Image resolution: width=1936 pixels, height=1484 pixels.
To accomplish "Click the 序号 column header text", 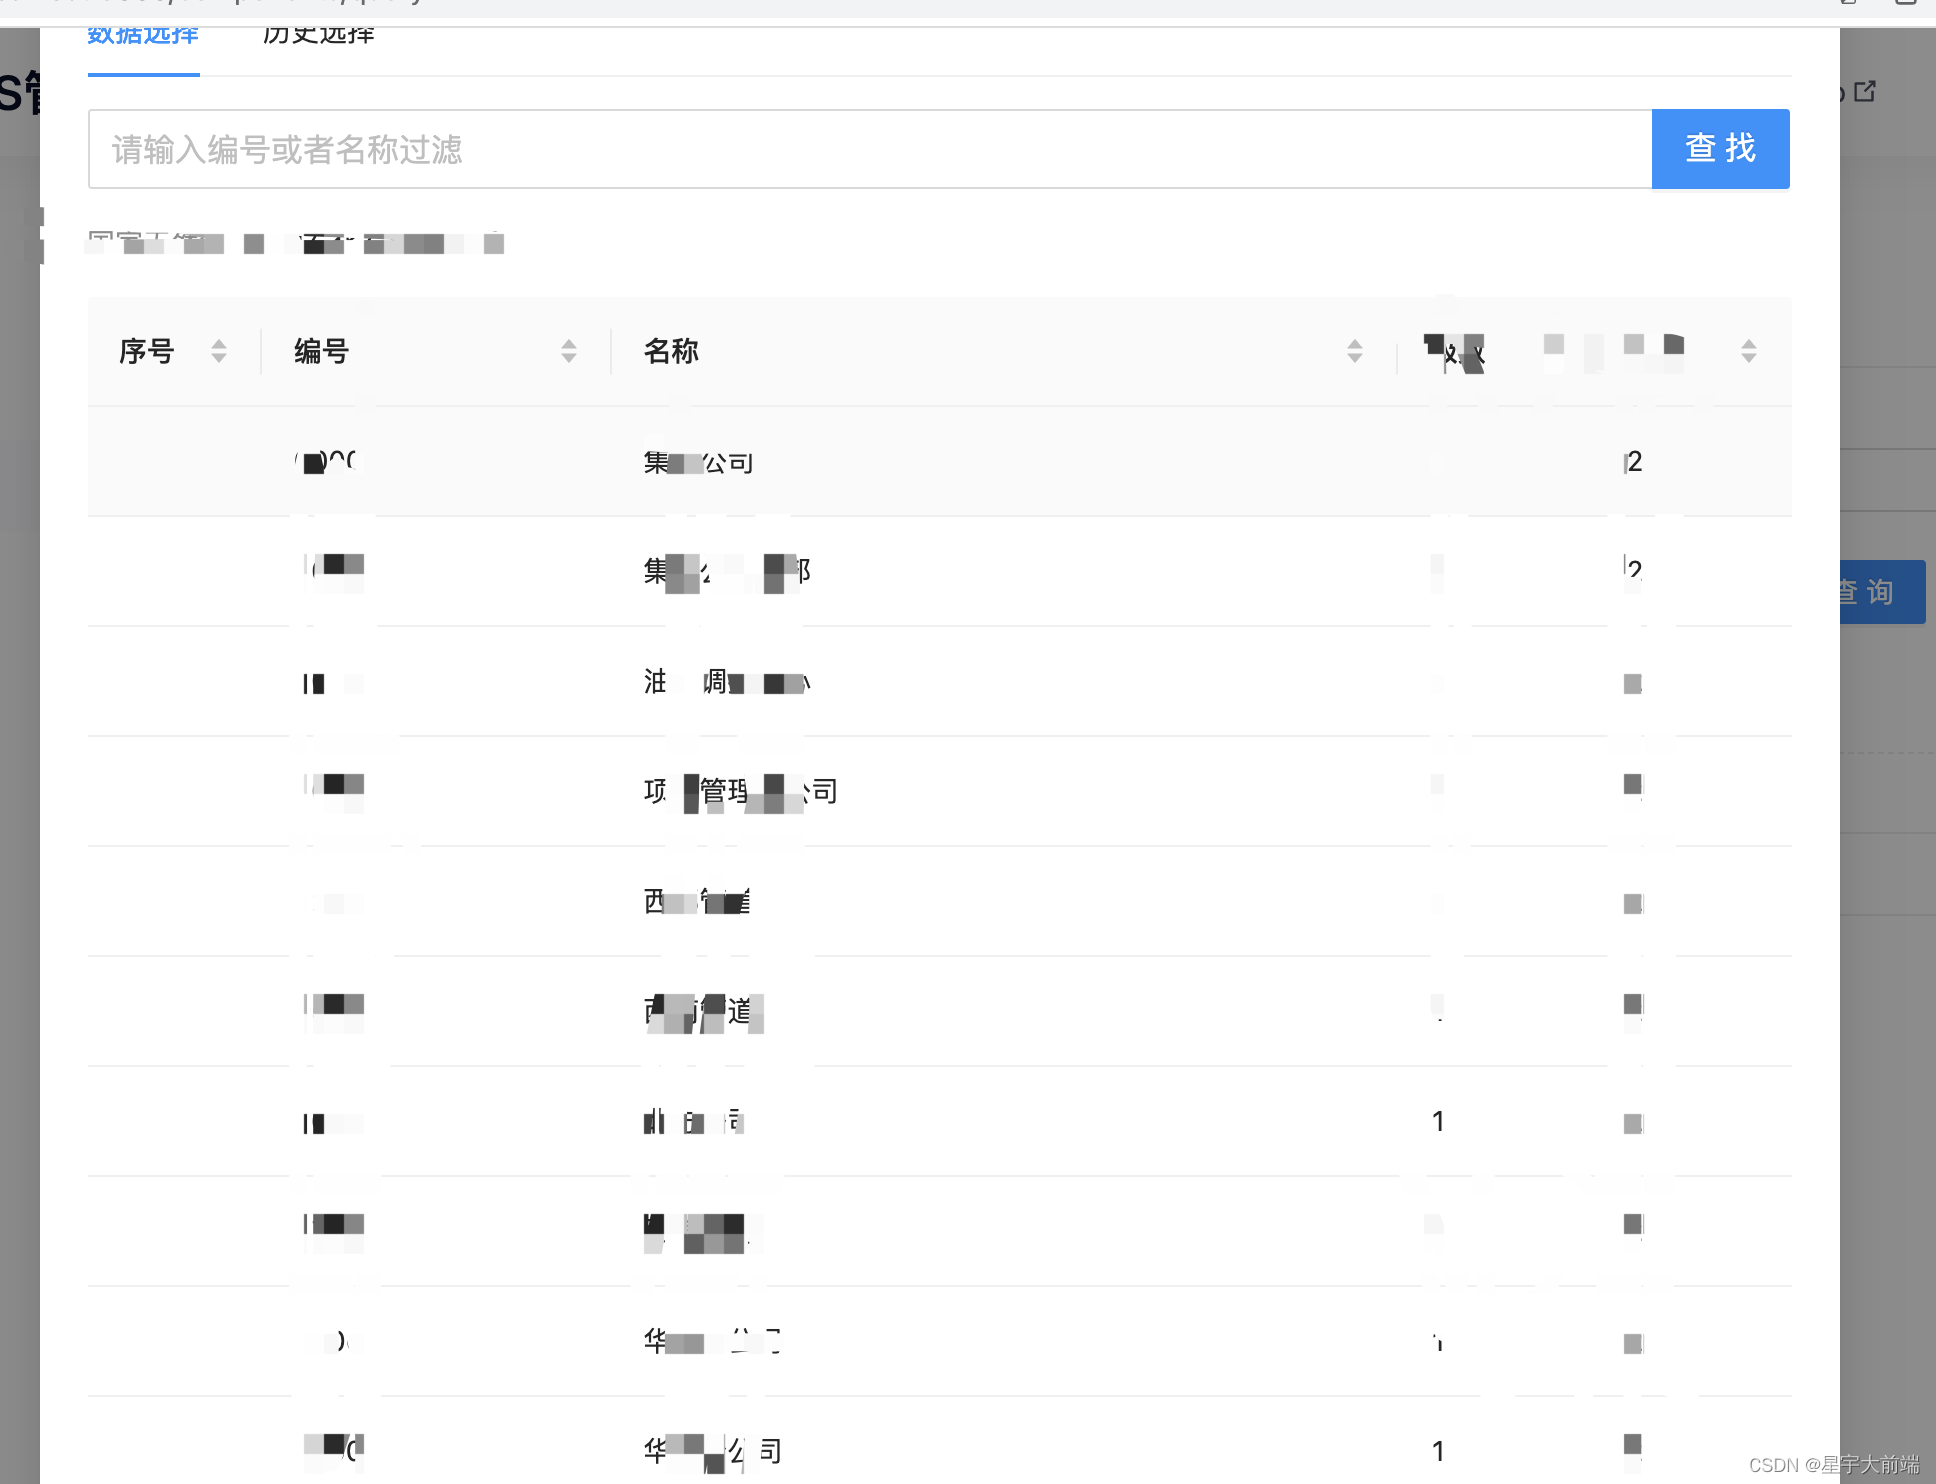I will 146,351.
